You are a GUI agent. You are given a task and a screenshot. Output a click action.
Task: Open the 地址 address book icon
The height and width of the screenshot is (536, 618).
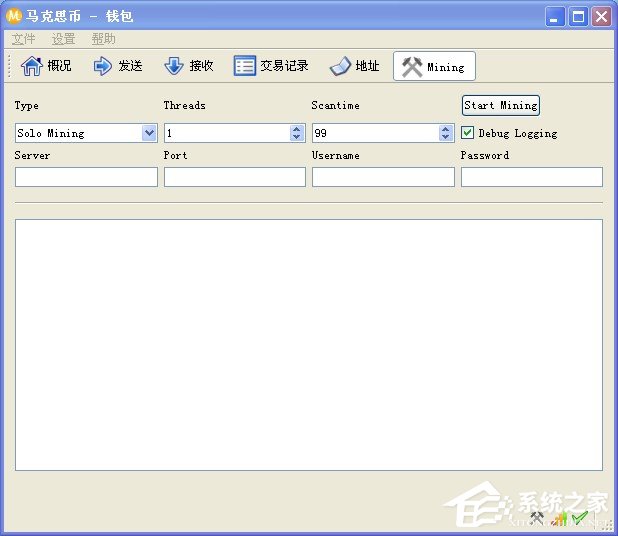(340, 66)
